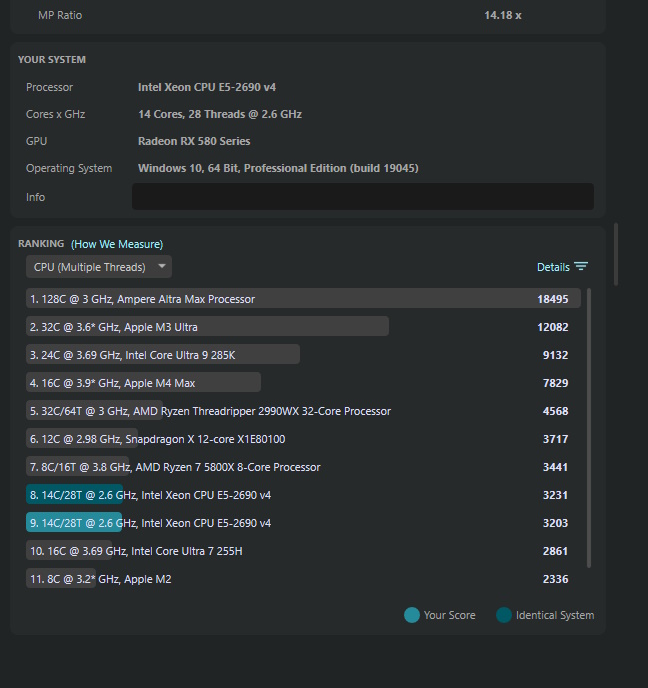
Task: Click the score value 3231
Action: [555, 495]
